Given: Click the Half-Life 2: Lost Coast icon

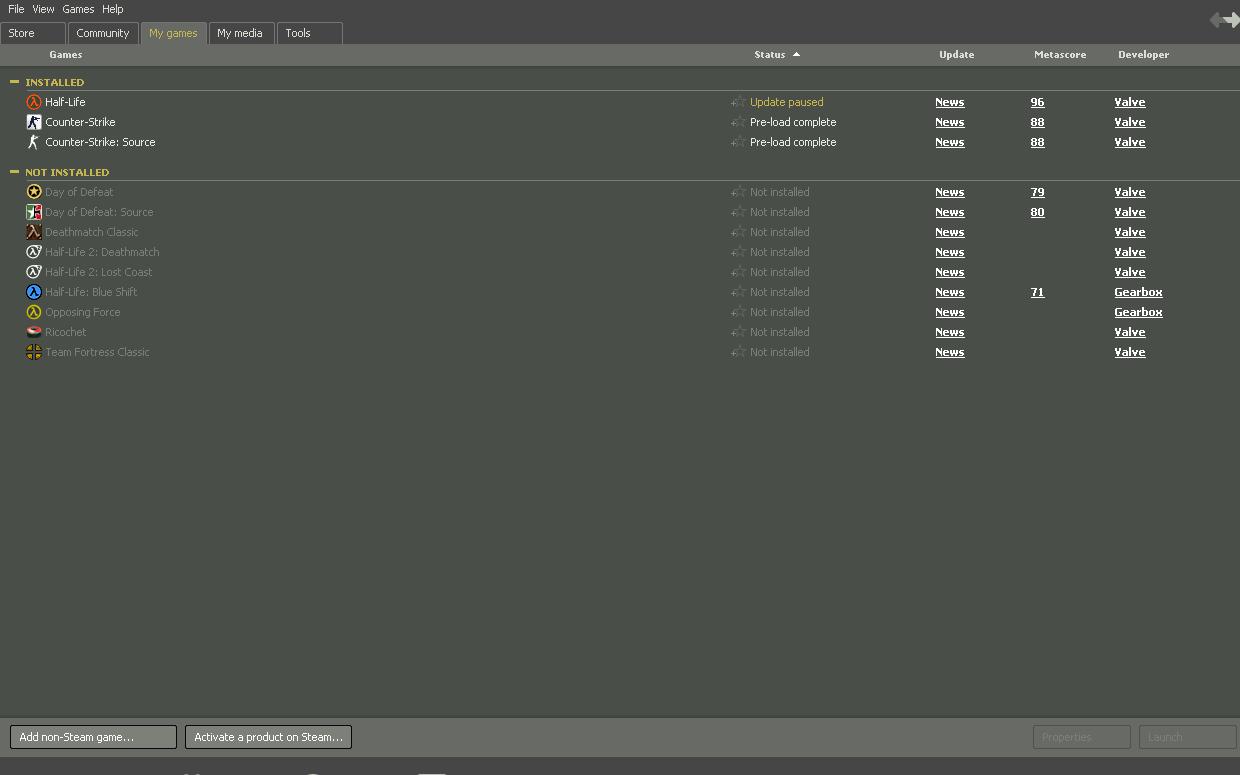Looking at the screenshot, I should pyautogui.click(x=34, y=272).
